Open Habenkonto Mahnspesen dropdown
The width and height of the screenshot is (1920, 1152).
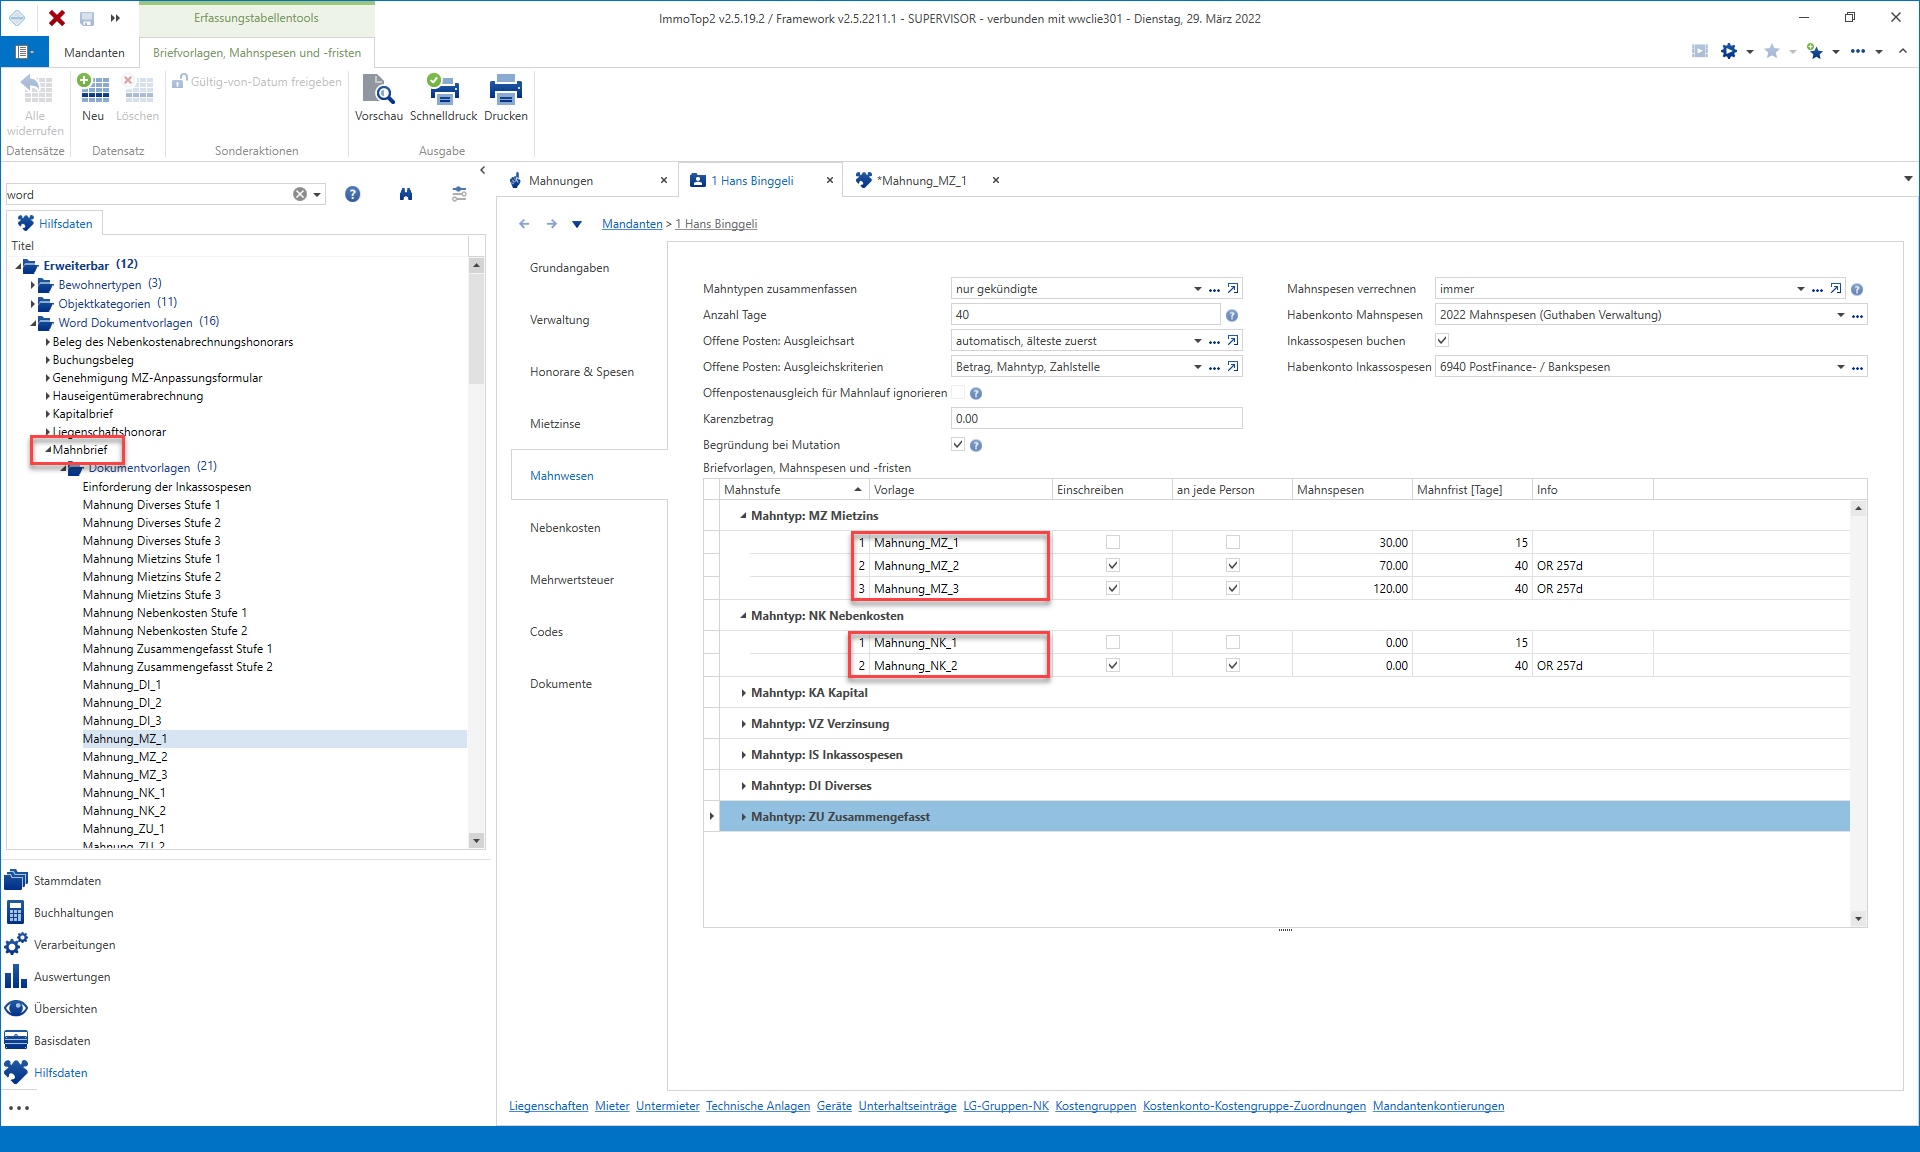1840,315
